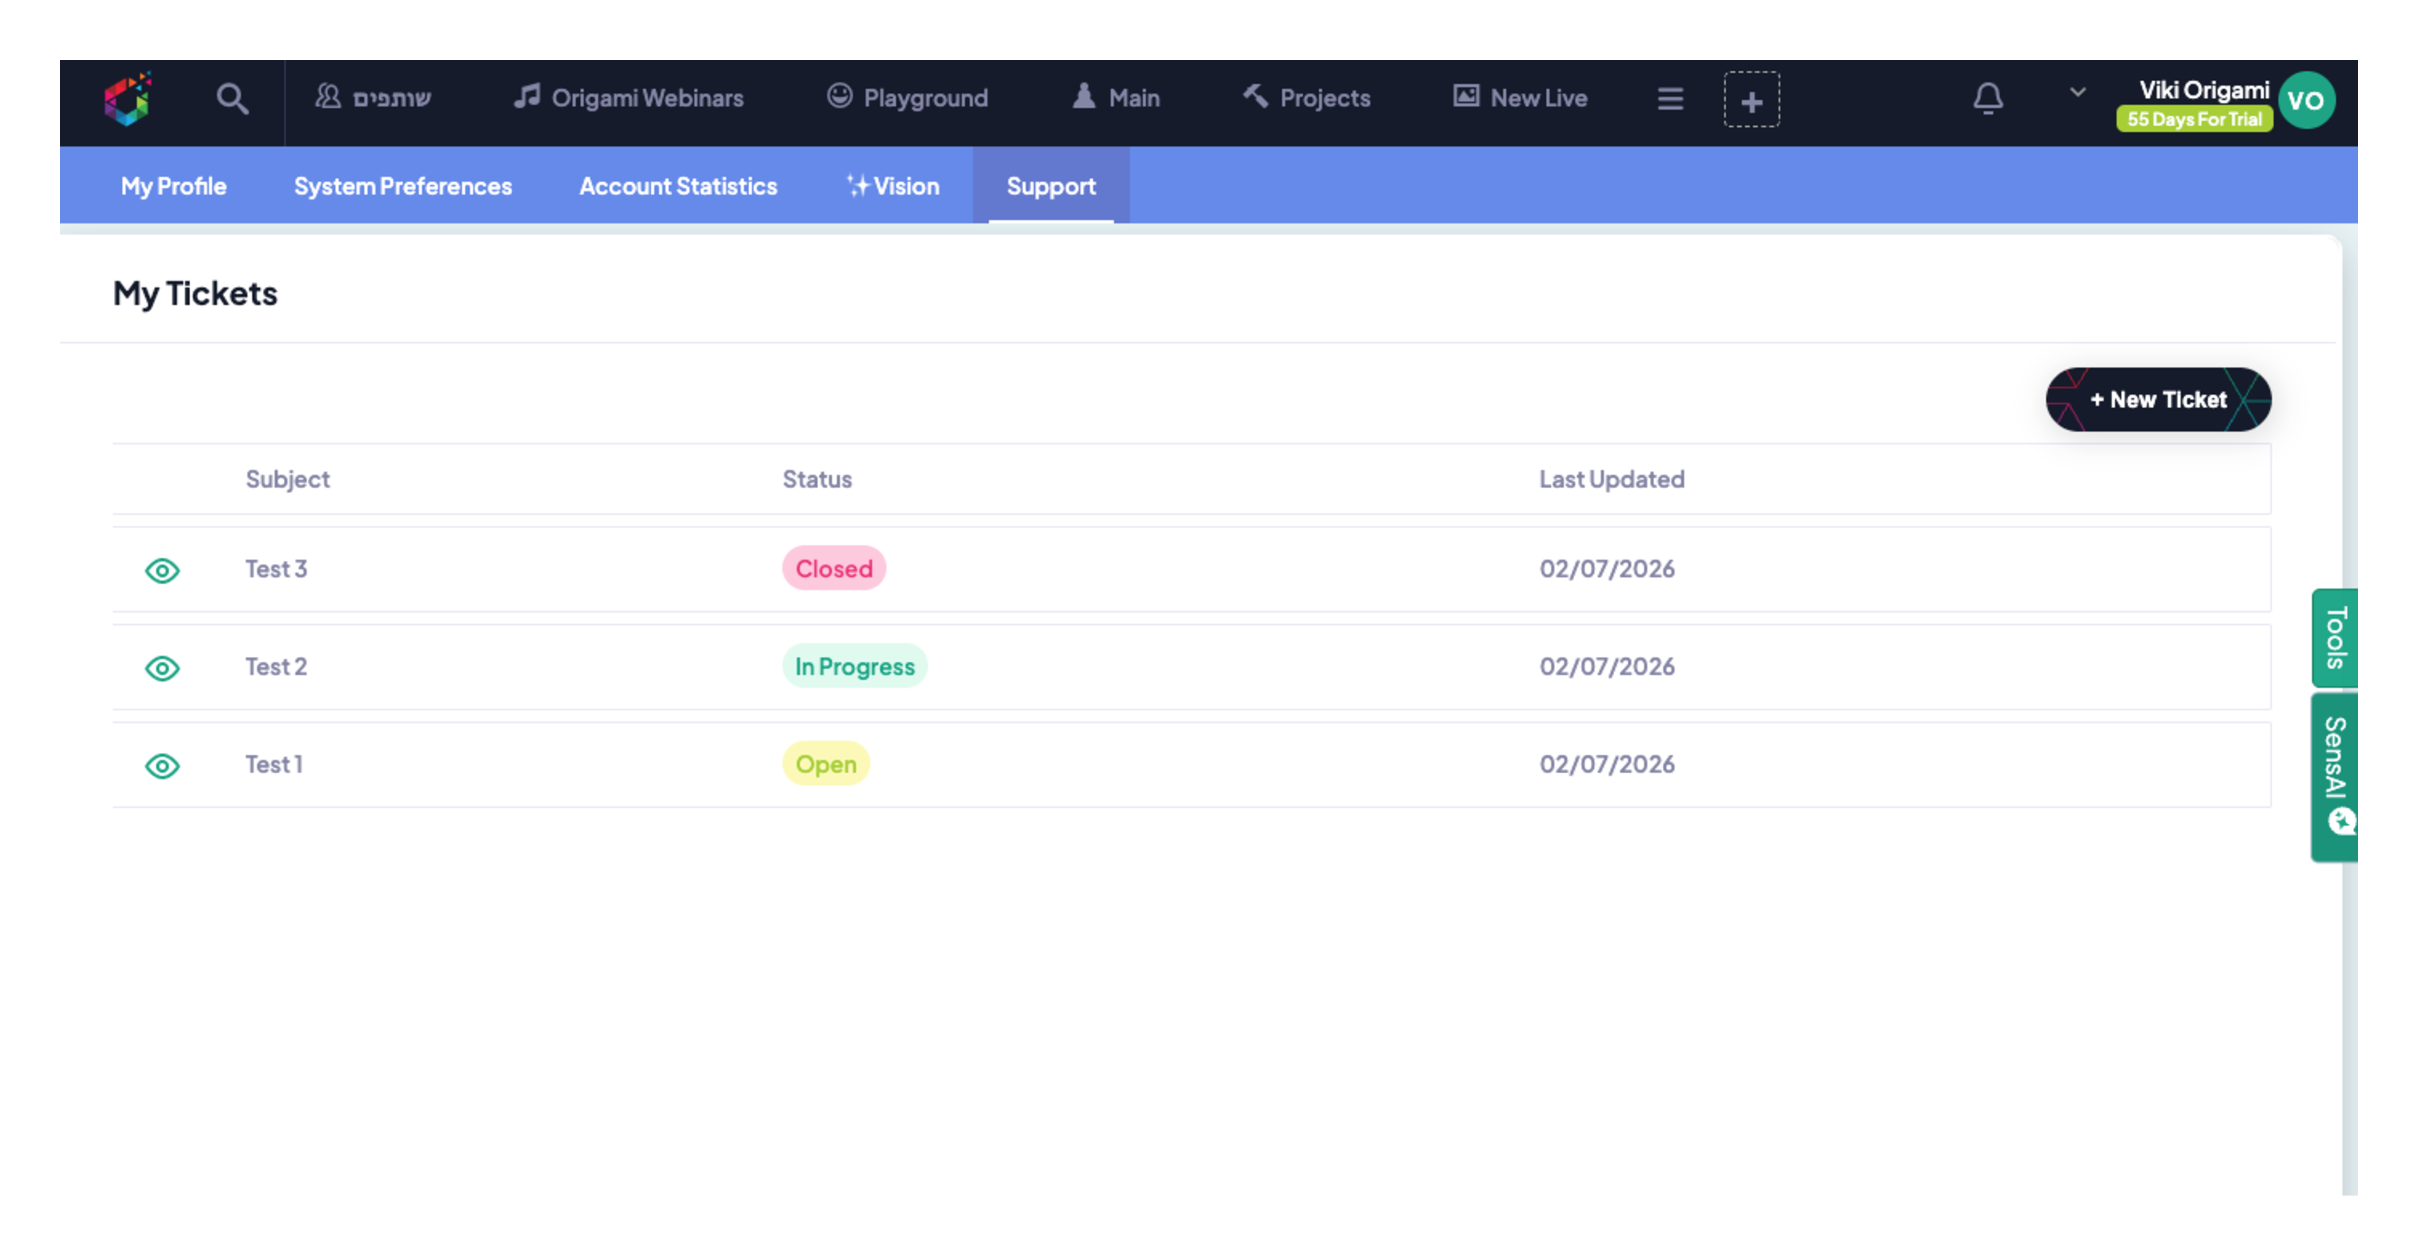Click the Origami hexagon logo
The height and width of the screenshot is (1255, 2418).
pos(128,99)
